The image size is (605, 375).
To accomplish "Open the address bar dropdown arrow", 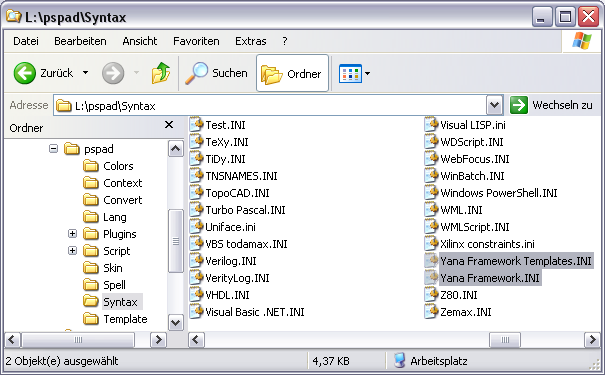I will 494,105.
